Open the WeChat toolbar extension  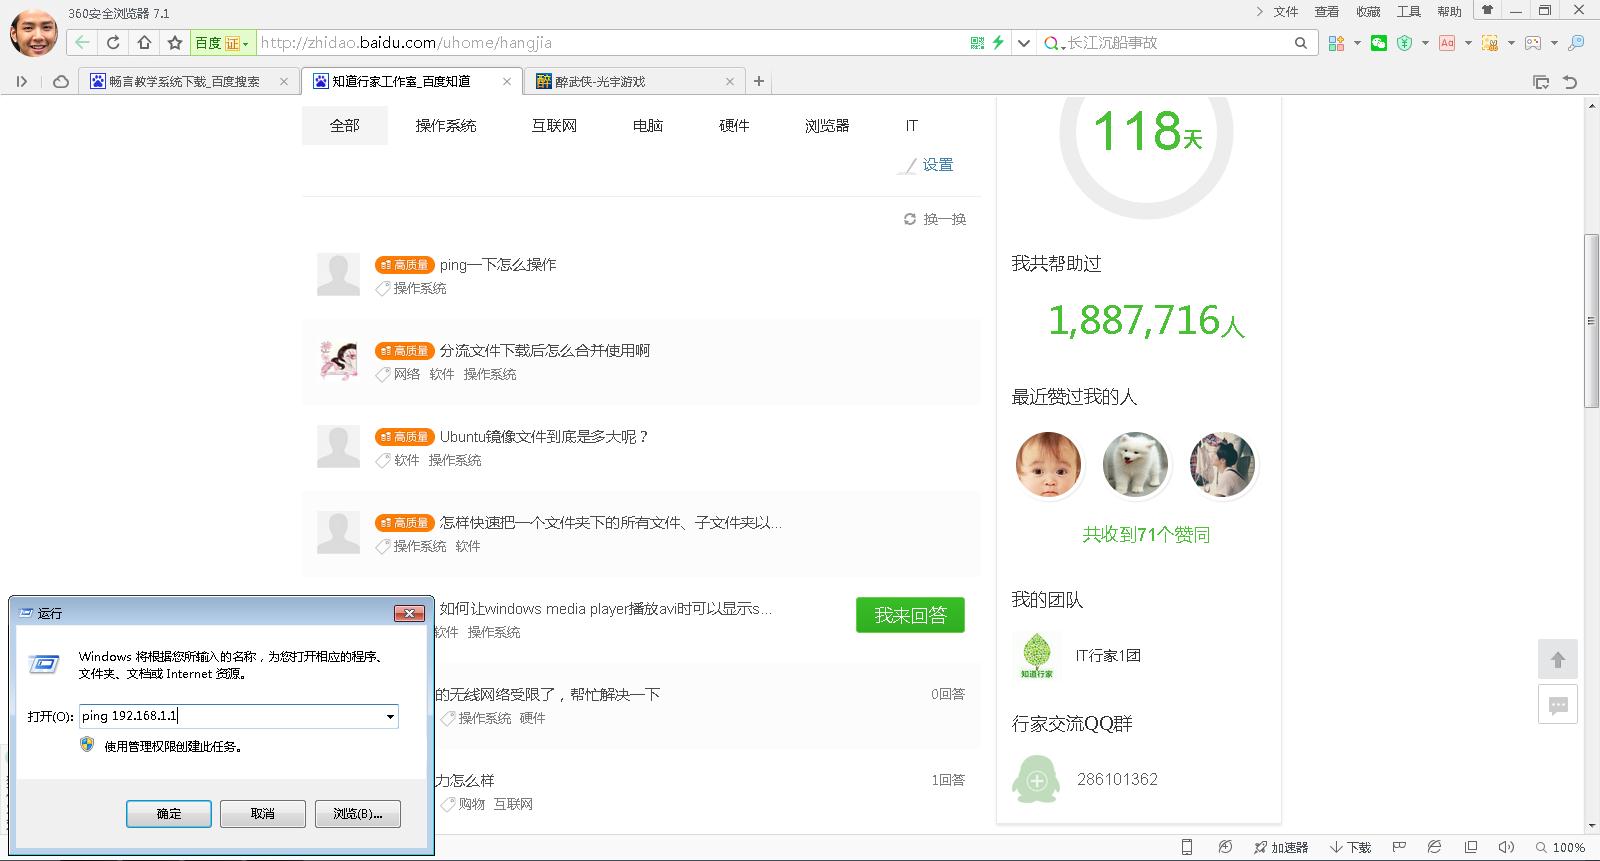point(1379,43)
